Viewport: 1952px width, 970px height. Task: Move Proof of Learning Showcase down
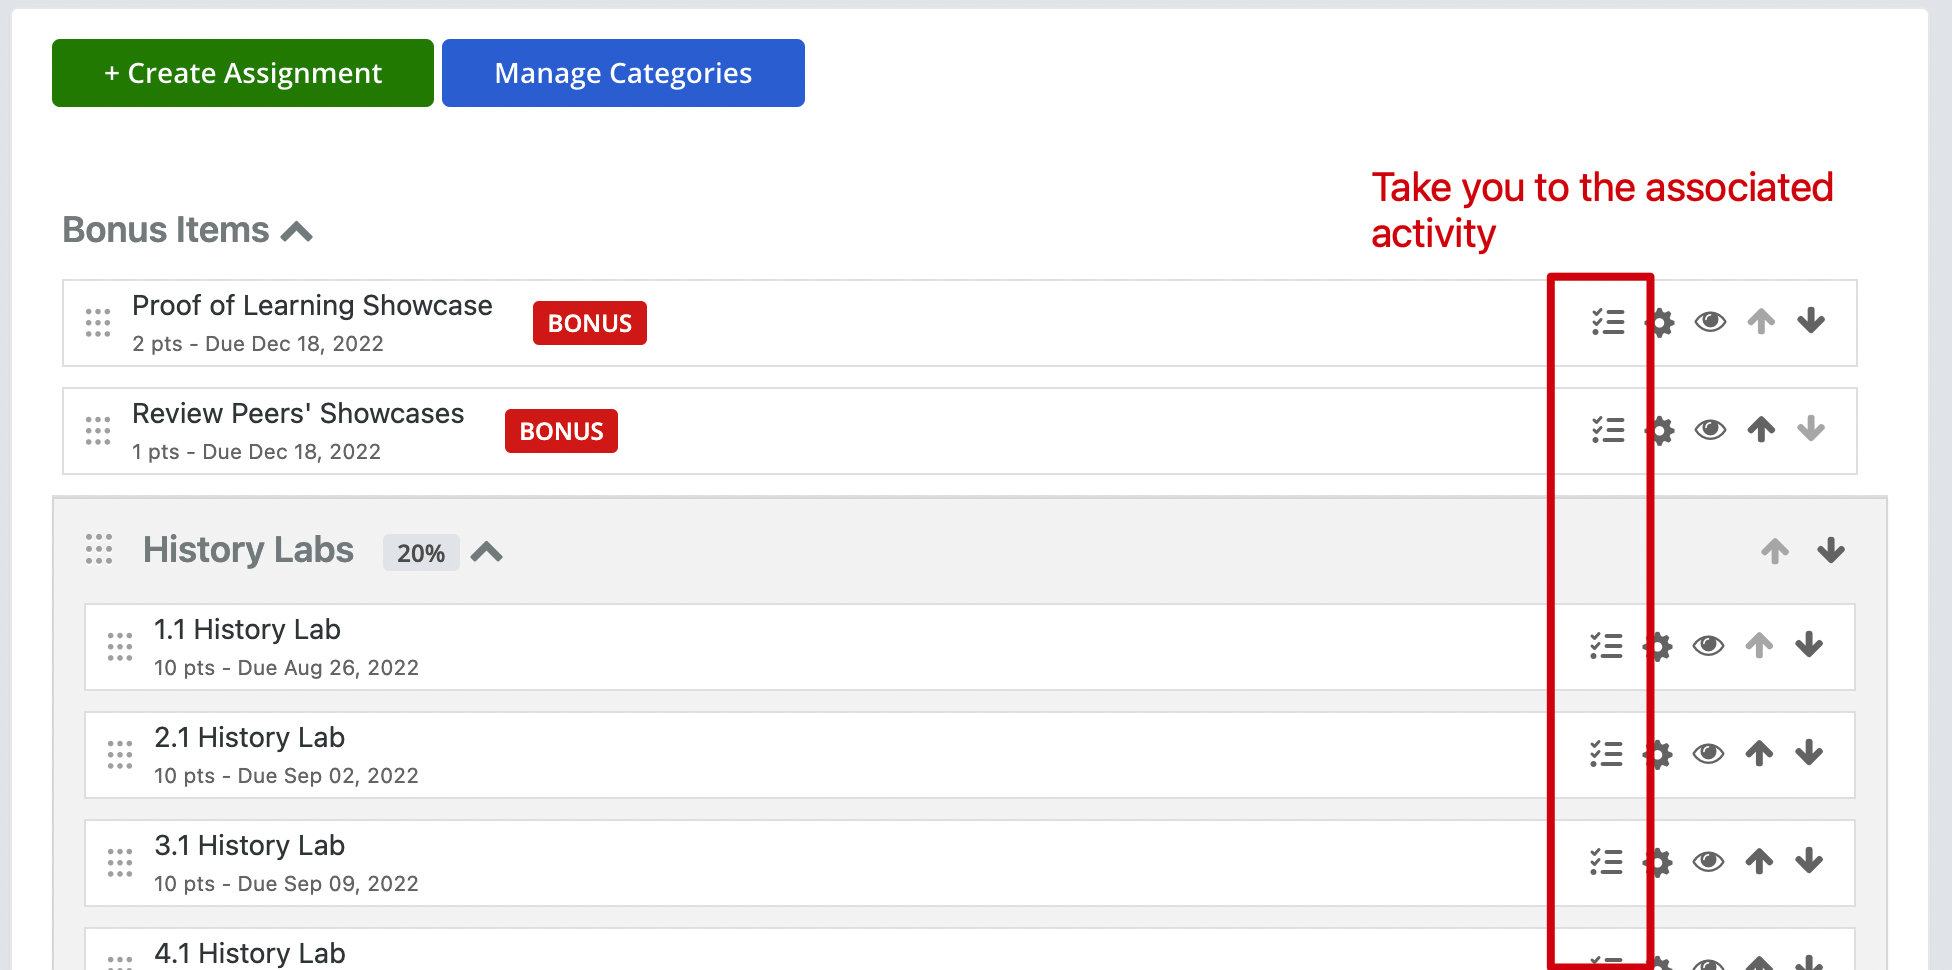(x=1811, y=322)
